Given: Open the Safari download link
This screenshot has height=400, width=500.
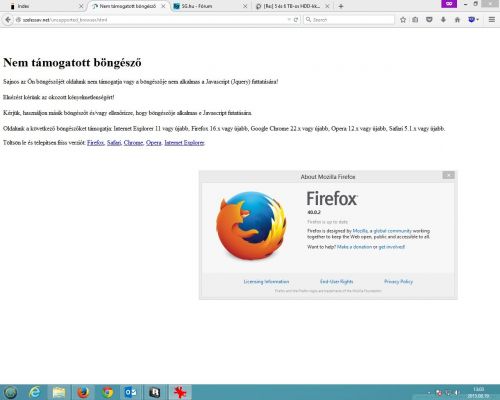Looking at the screenshot, I should [114, 143].
